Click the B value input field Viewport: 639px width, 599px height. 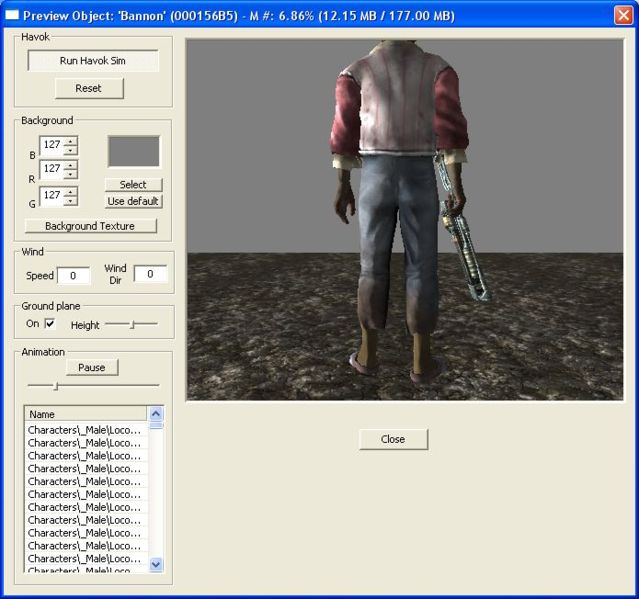point(52,145)
